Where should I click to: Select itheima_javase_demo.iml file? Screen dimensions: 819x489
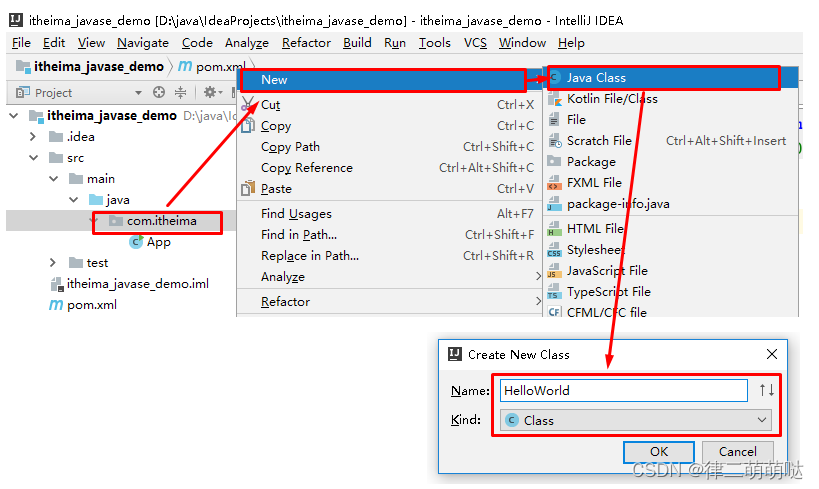[x=130, y=284]
